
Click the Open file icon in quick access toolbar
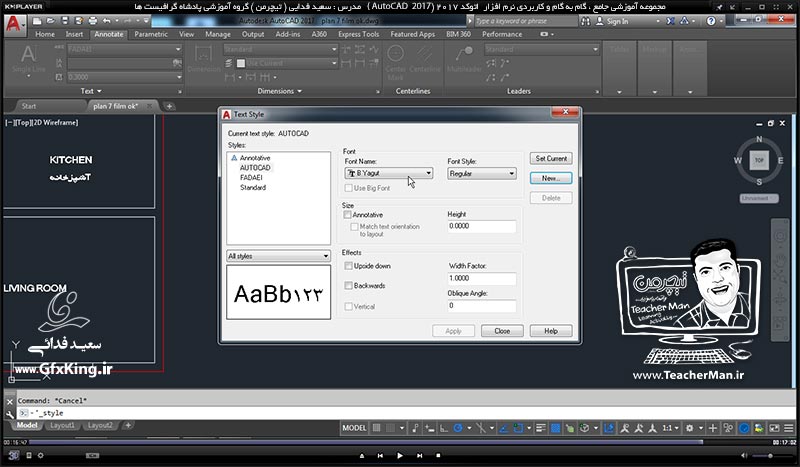(51, 21)
